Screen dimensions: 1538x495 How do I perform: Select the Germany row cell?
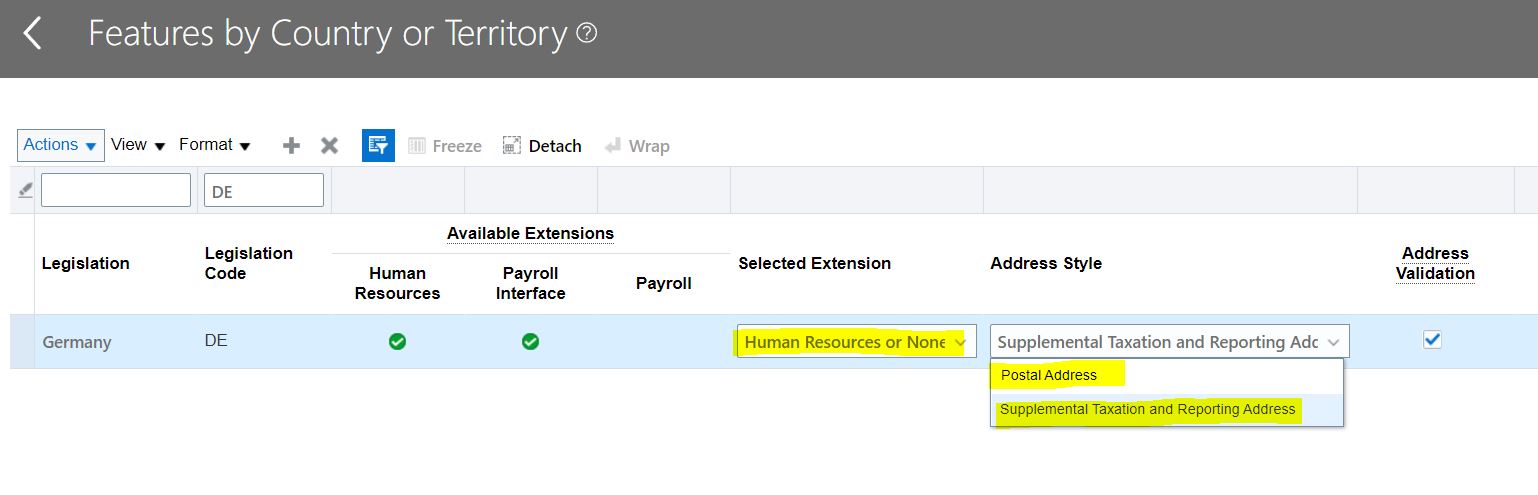[77, 342]
